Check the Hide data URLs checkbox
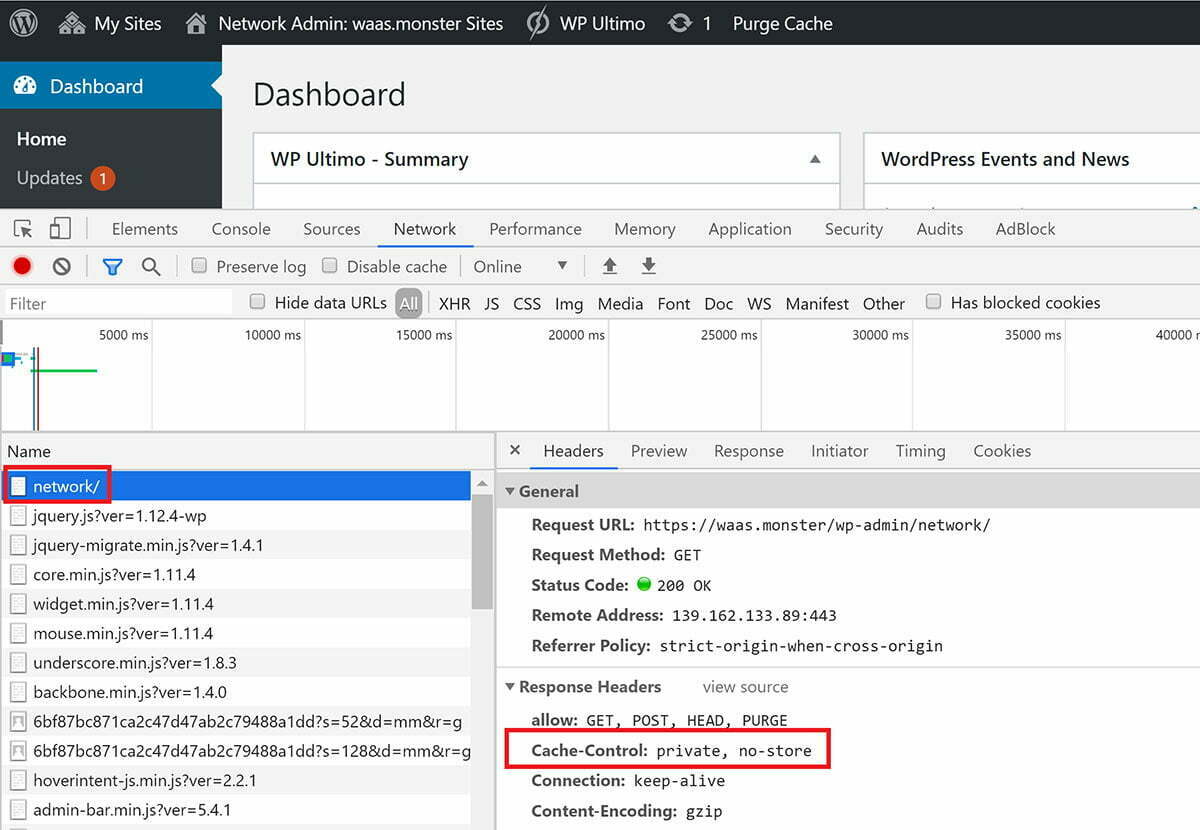The image size is (1200, 830). coord(258,302)
